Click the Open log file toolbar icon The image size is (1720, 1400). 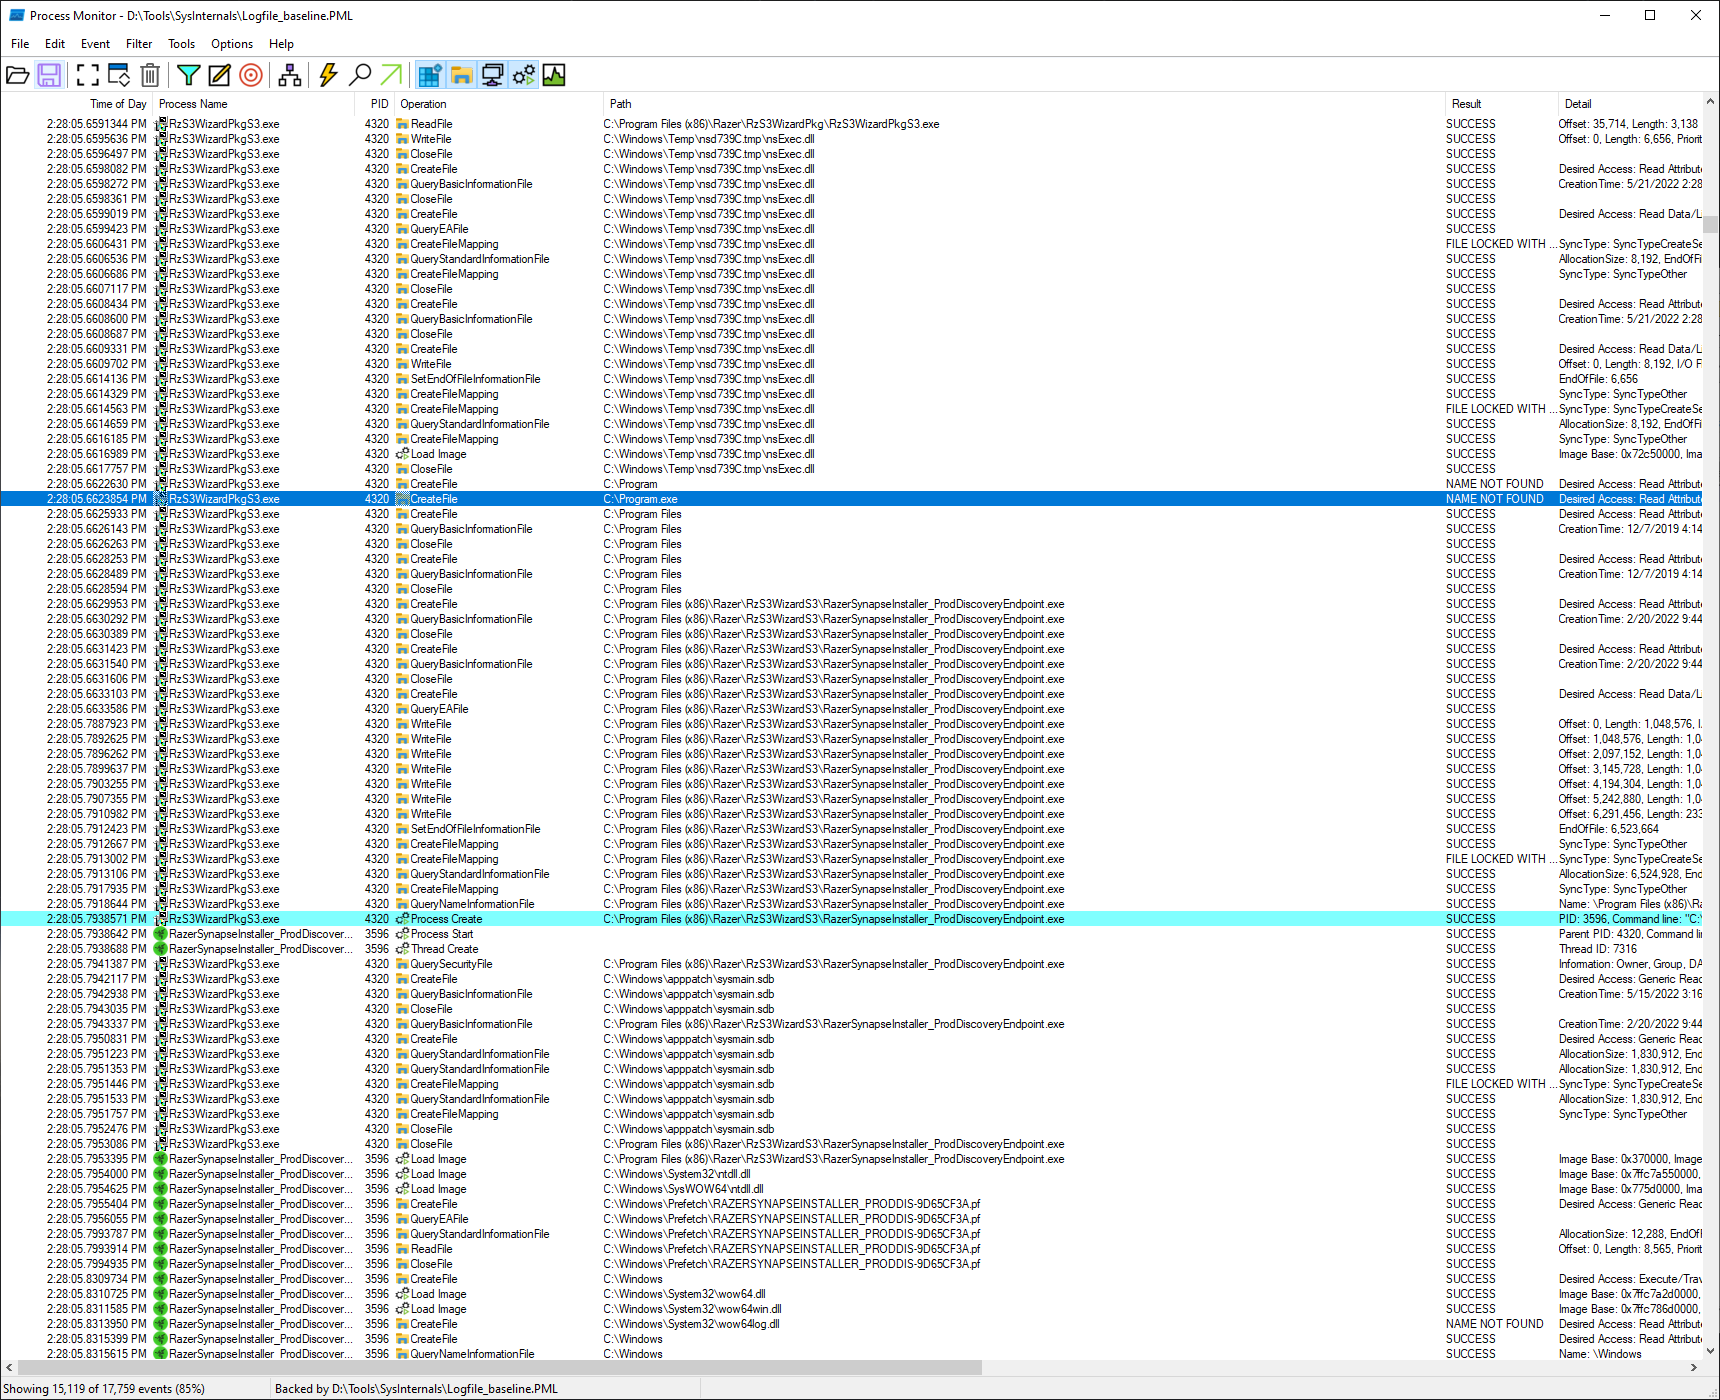pos(17,75)
